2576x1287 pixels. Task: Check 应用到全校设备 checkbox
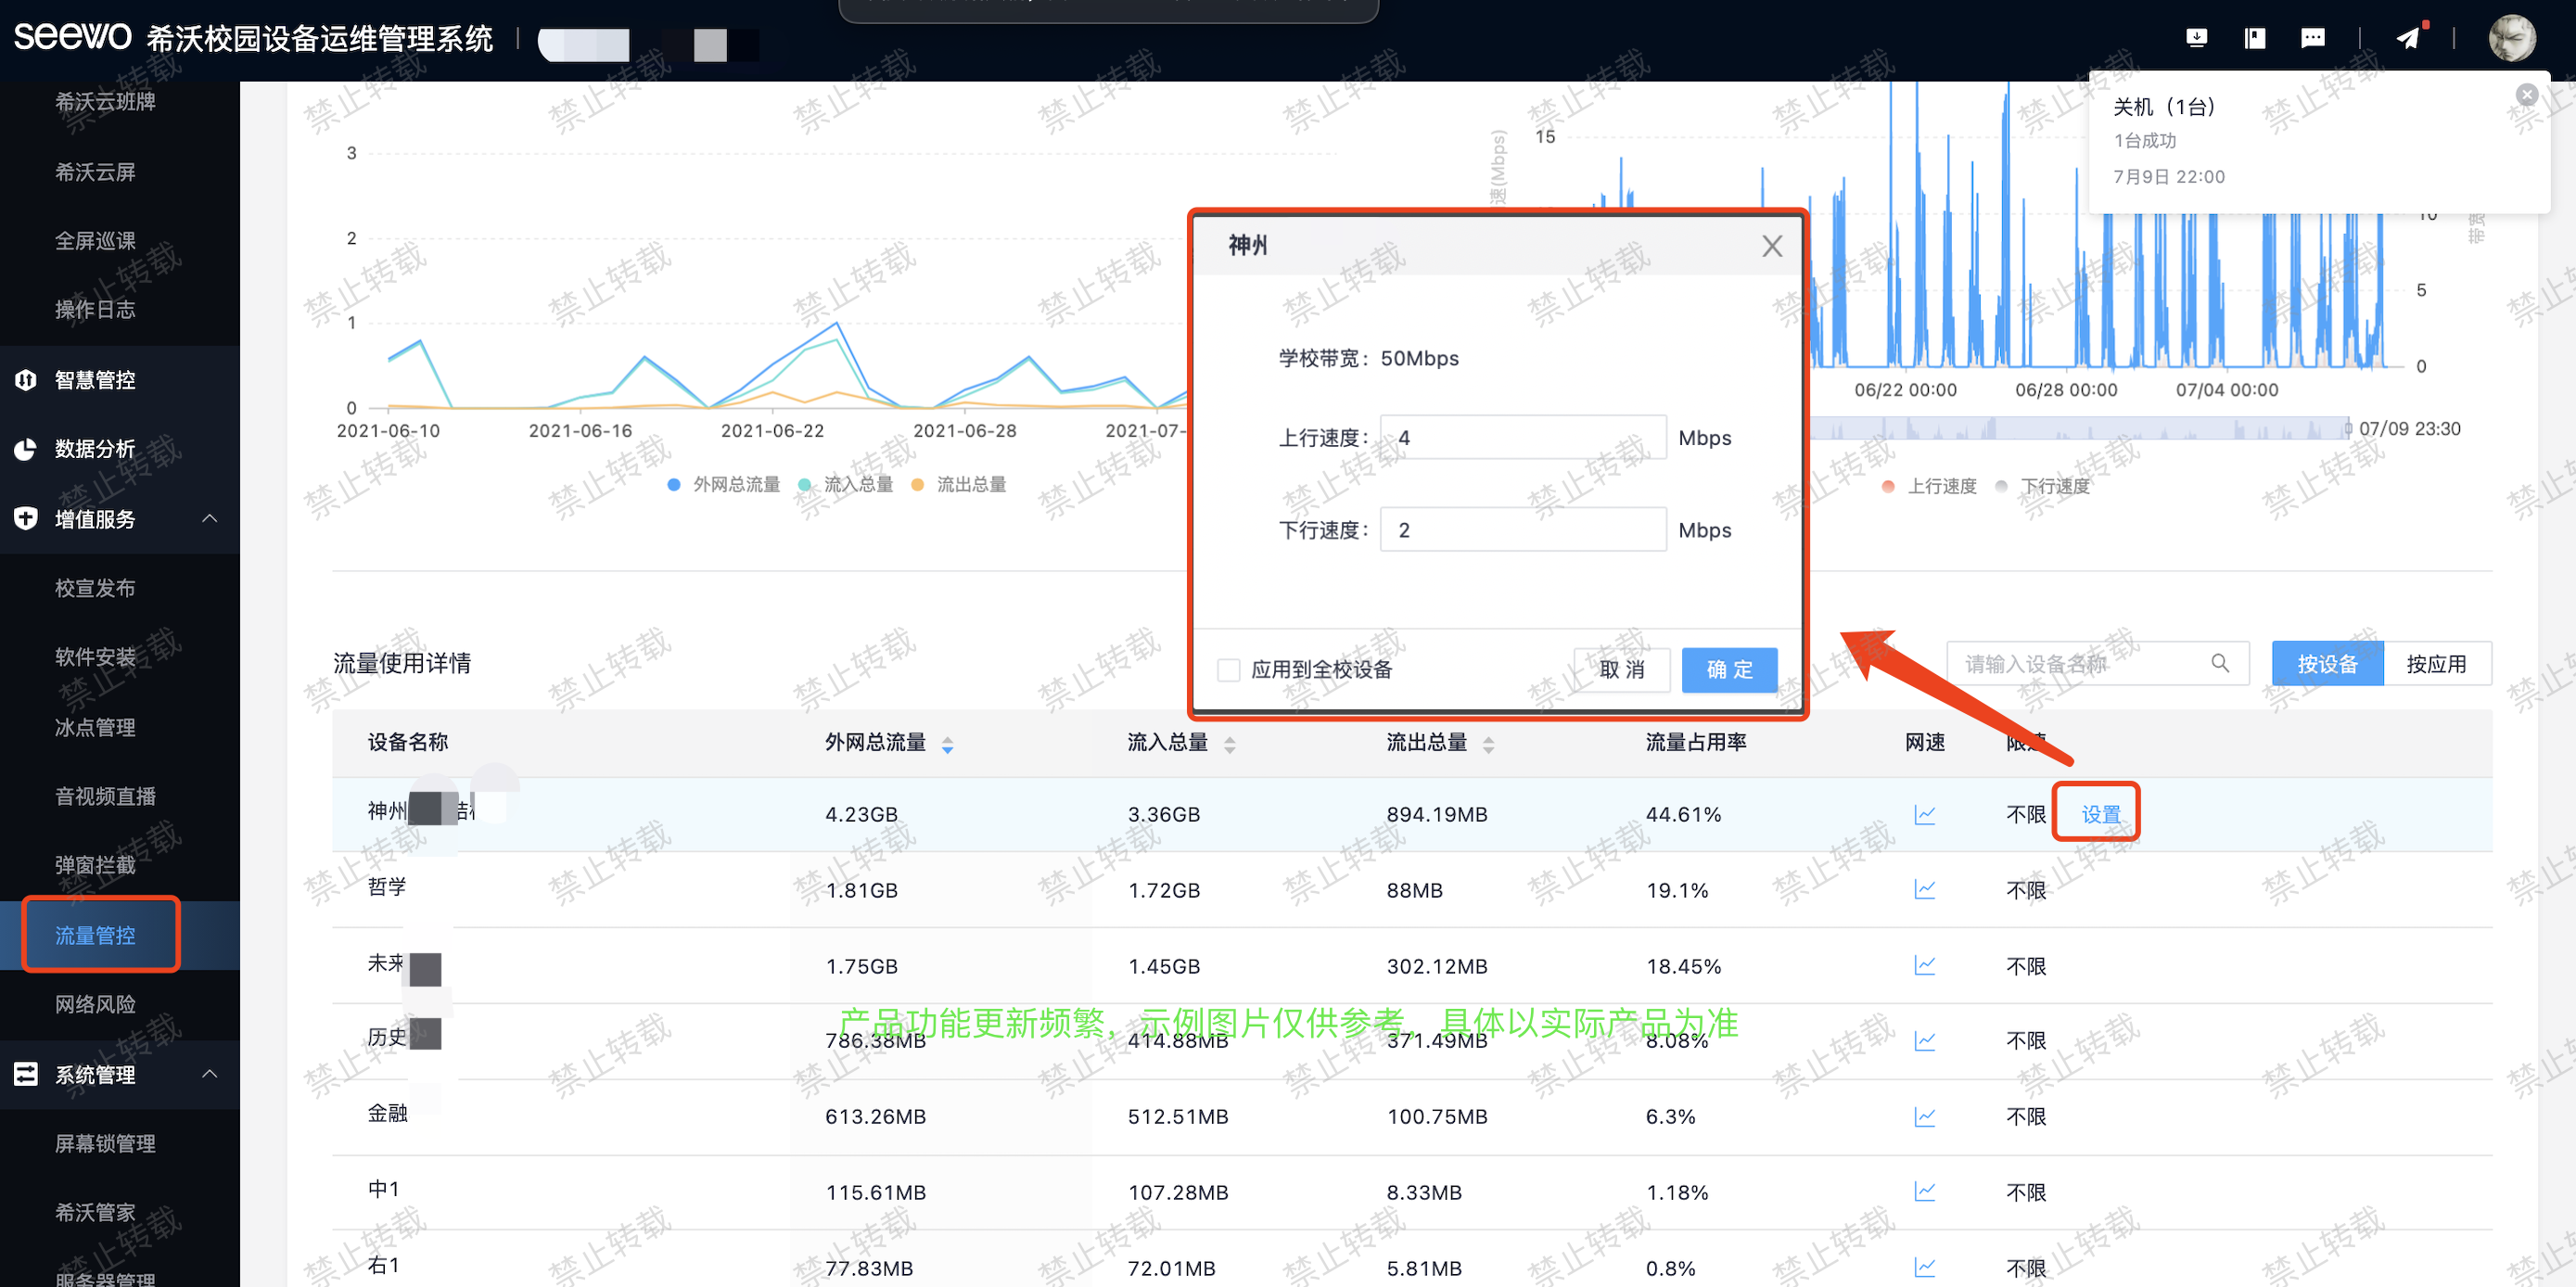point(1228,669)
